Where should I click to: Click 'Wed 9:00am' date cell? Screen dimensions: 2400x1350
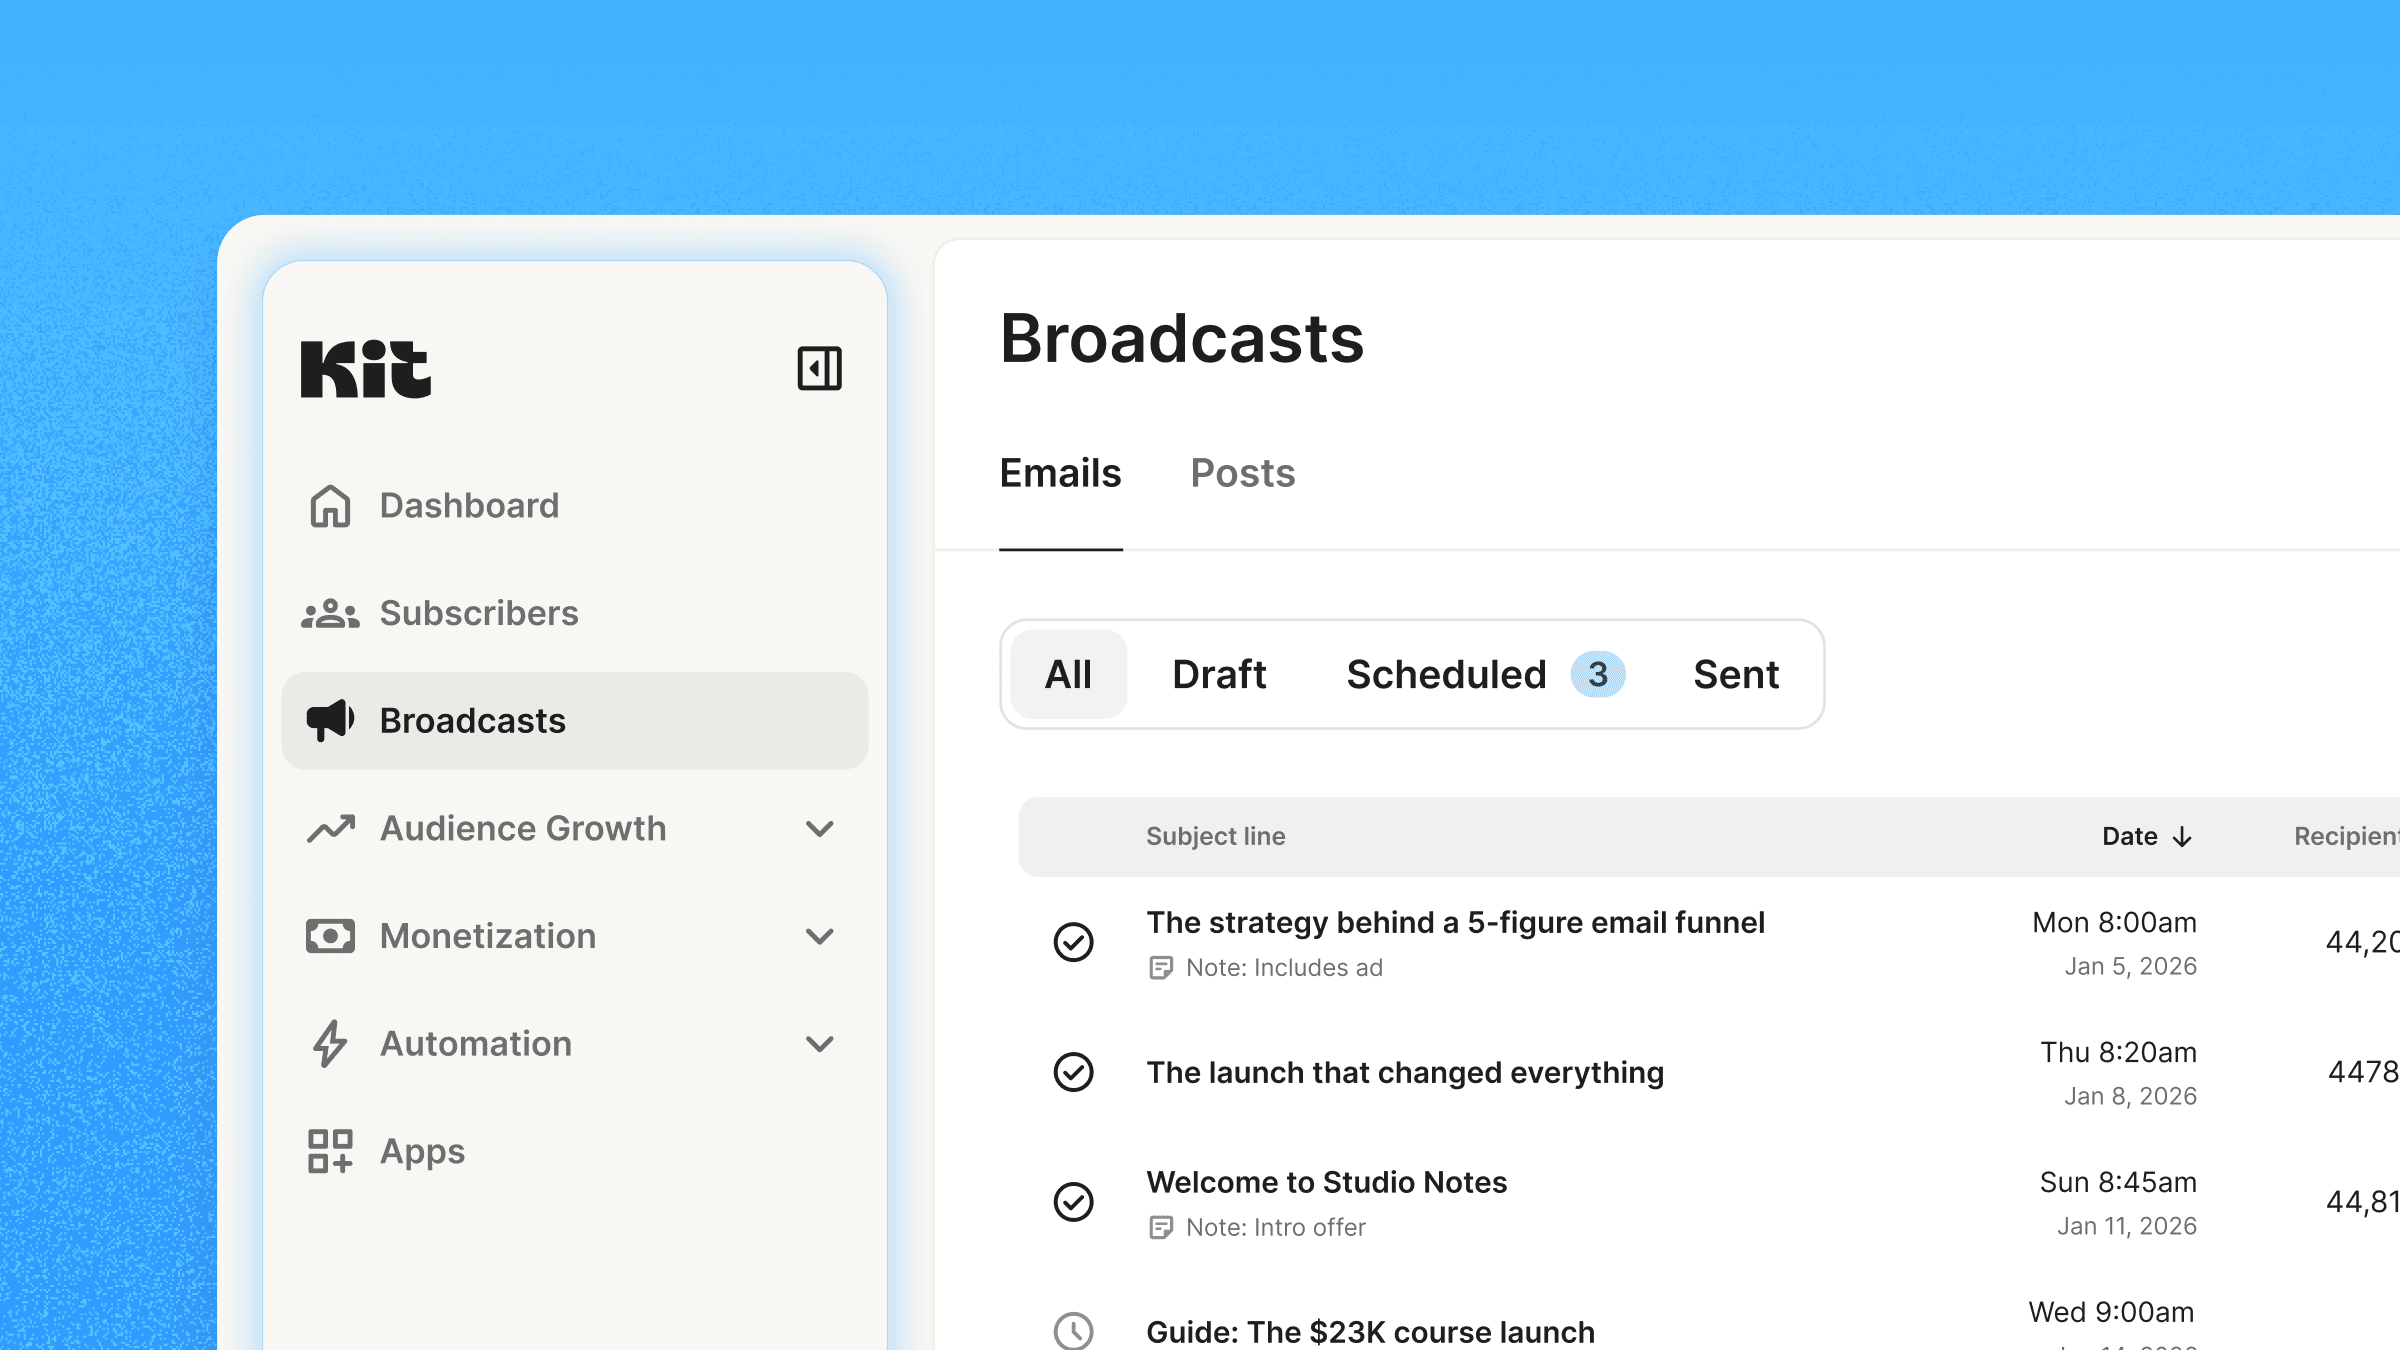(2110, 1312)
